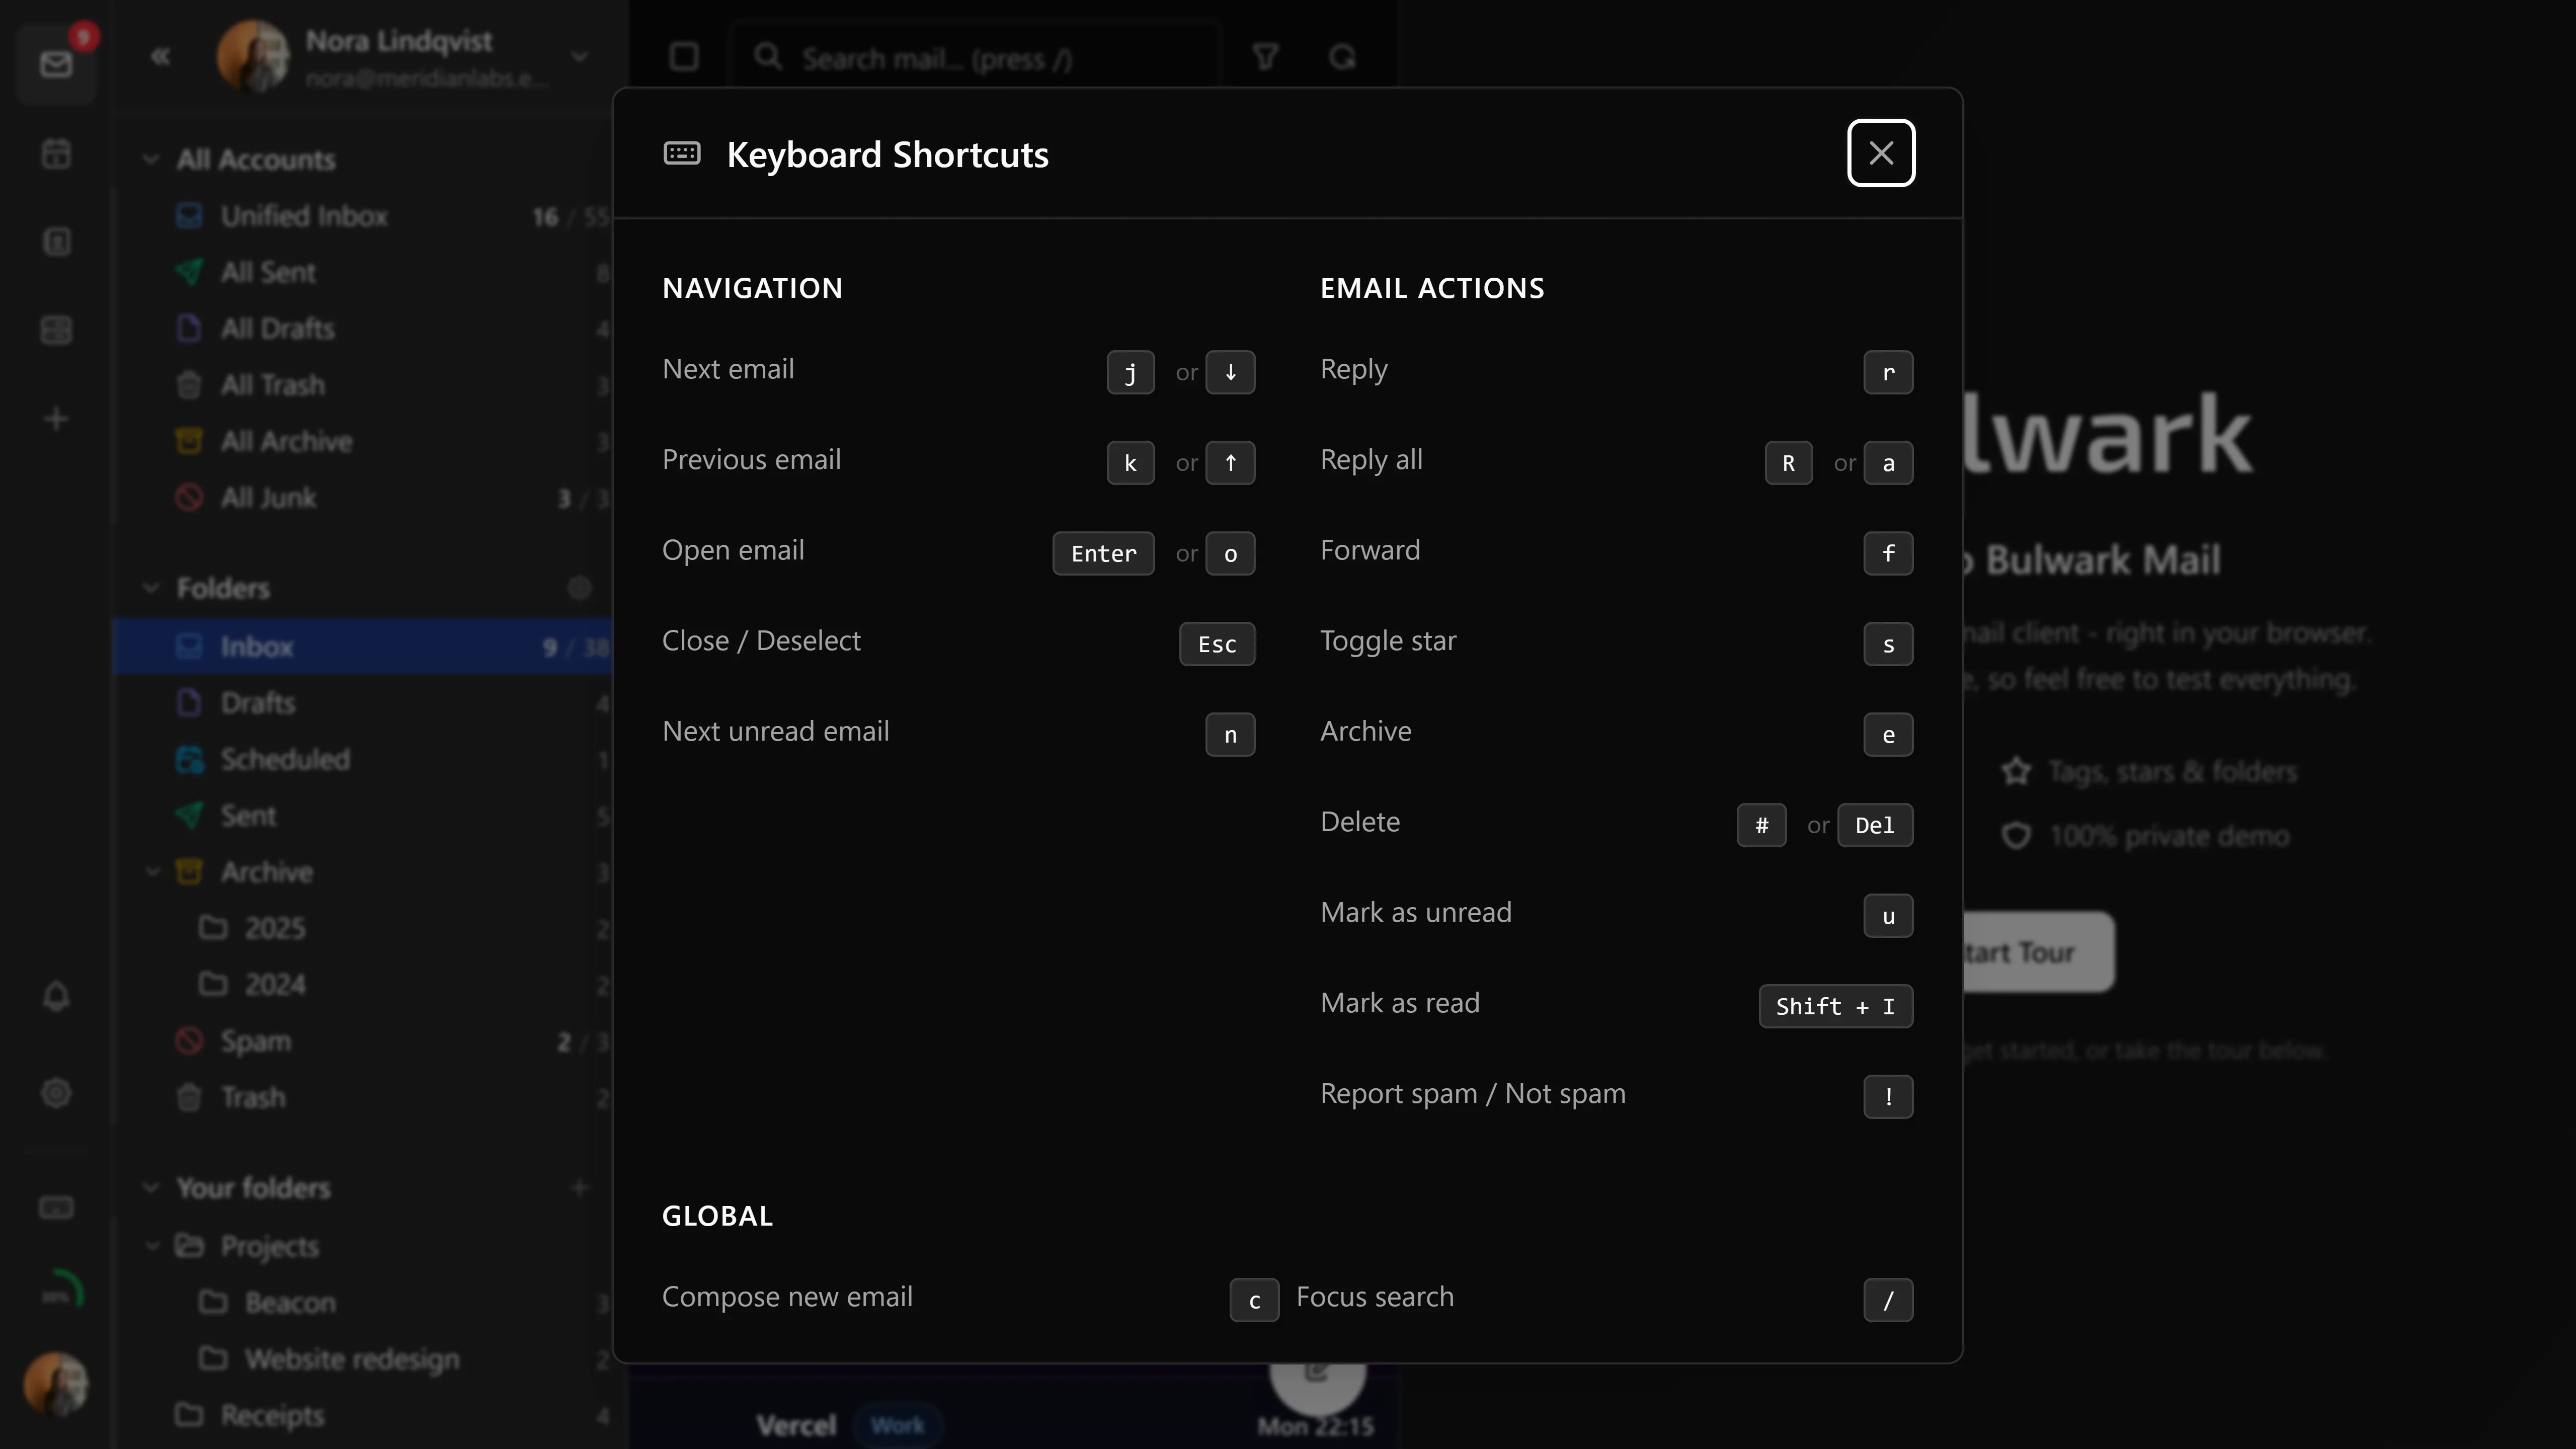Collapse the All Accounts section
Image resolution: width=2576 pixels, height=1449 pixels.
click(x=151, y=159)
